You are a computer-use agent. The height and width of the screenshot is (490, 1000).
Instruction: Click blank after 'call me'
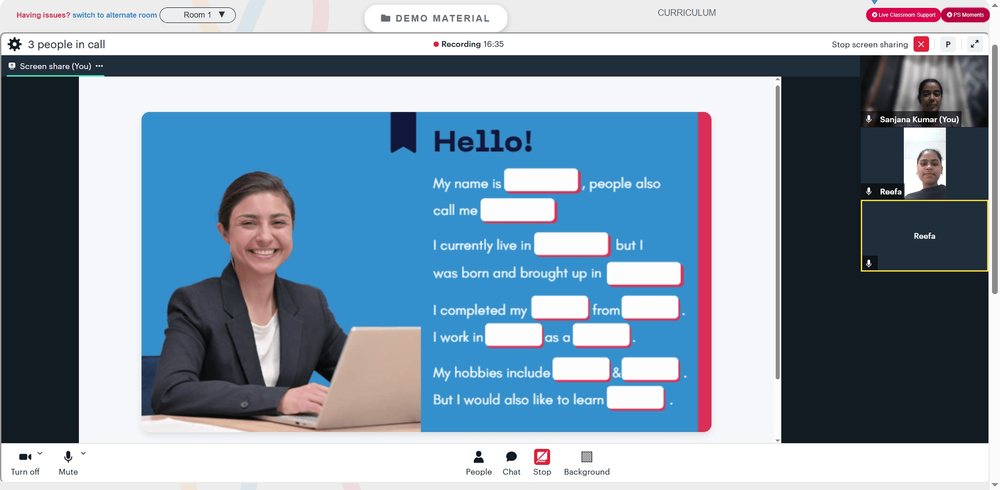(x=518, y=210)
